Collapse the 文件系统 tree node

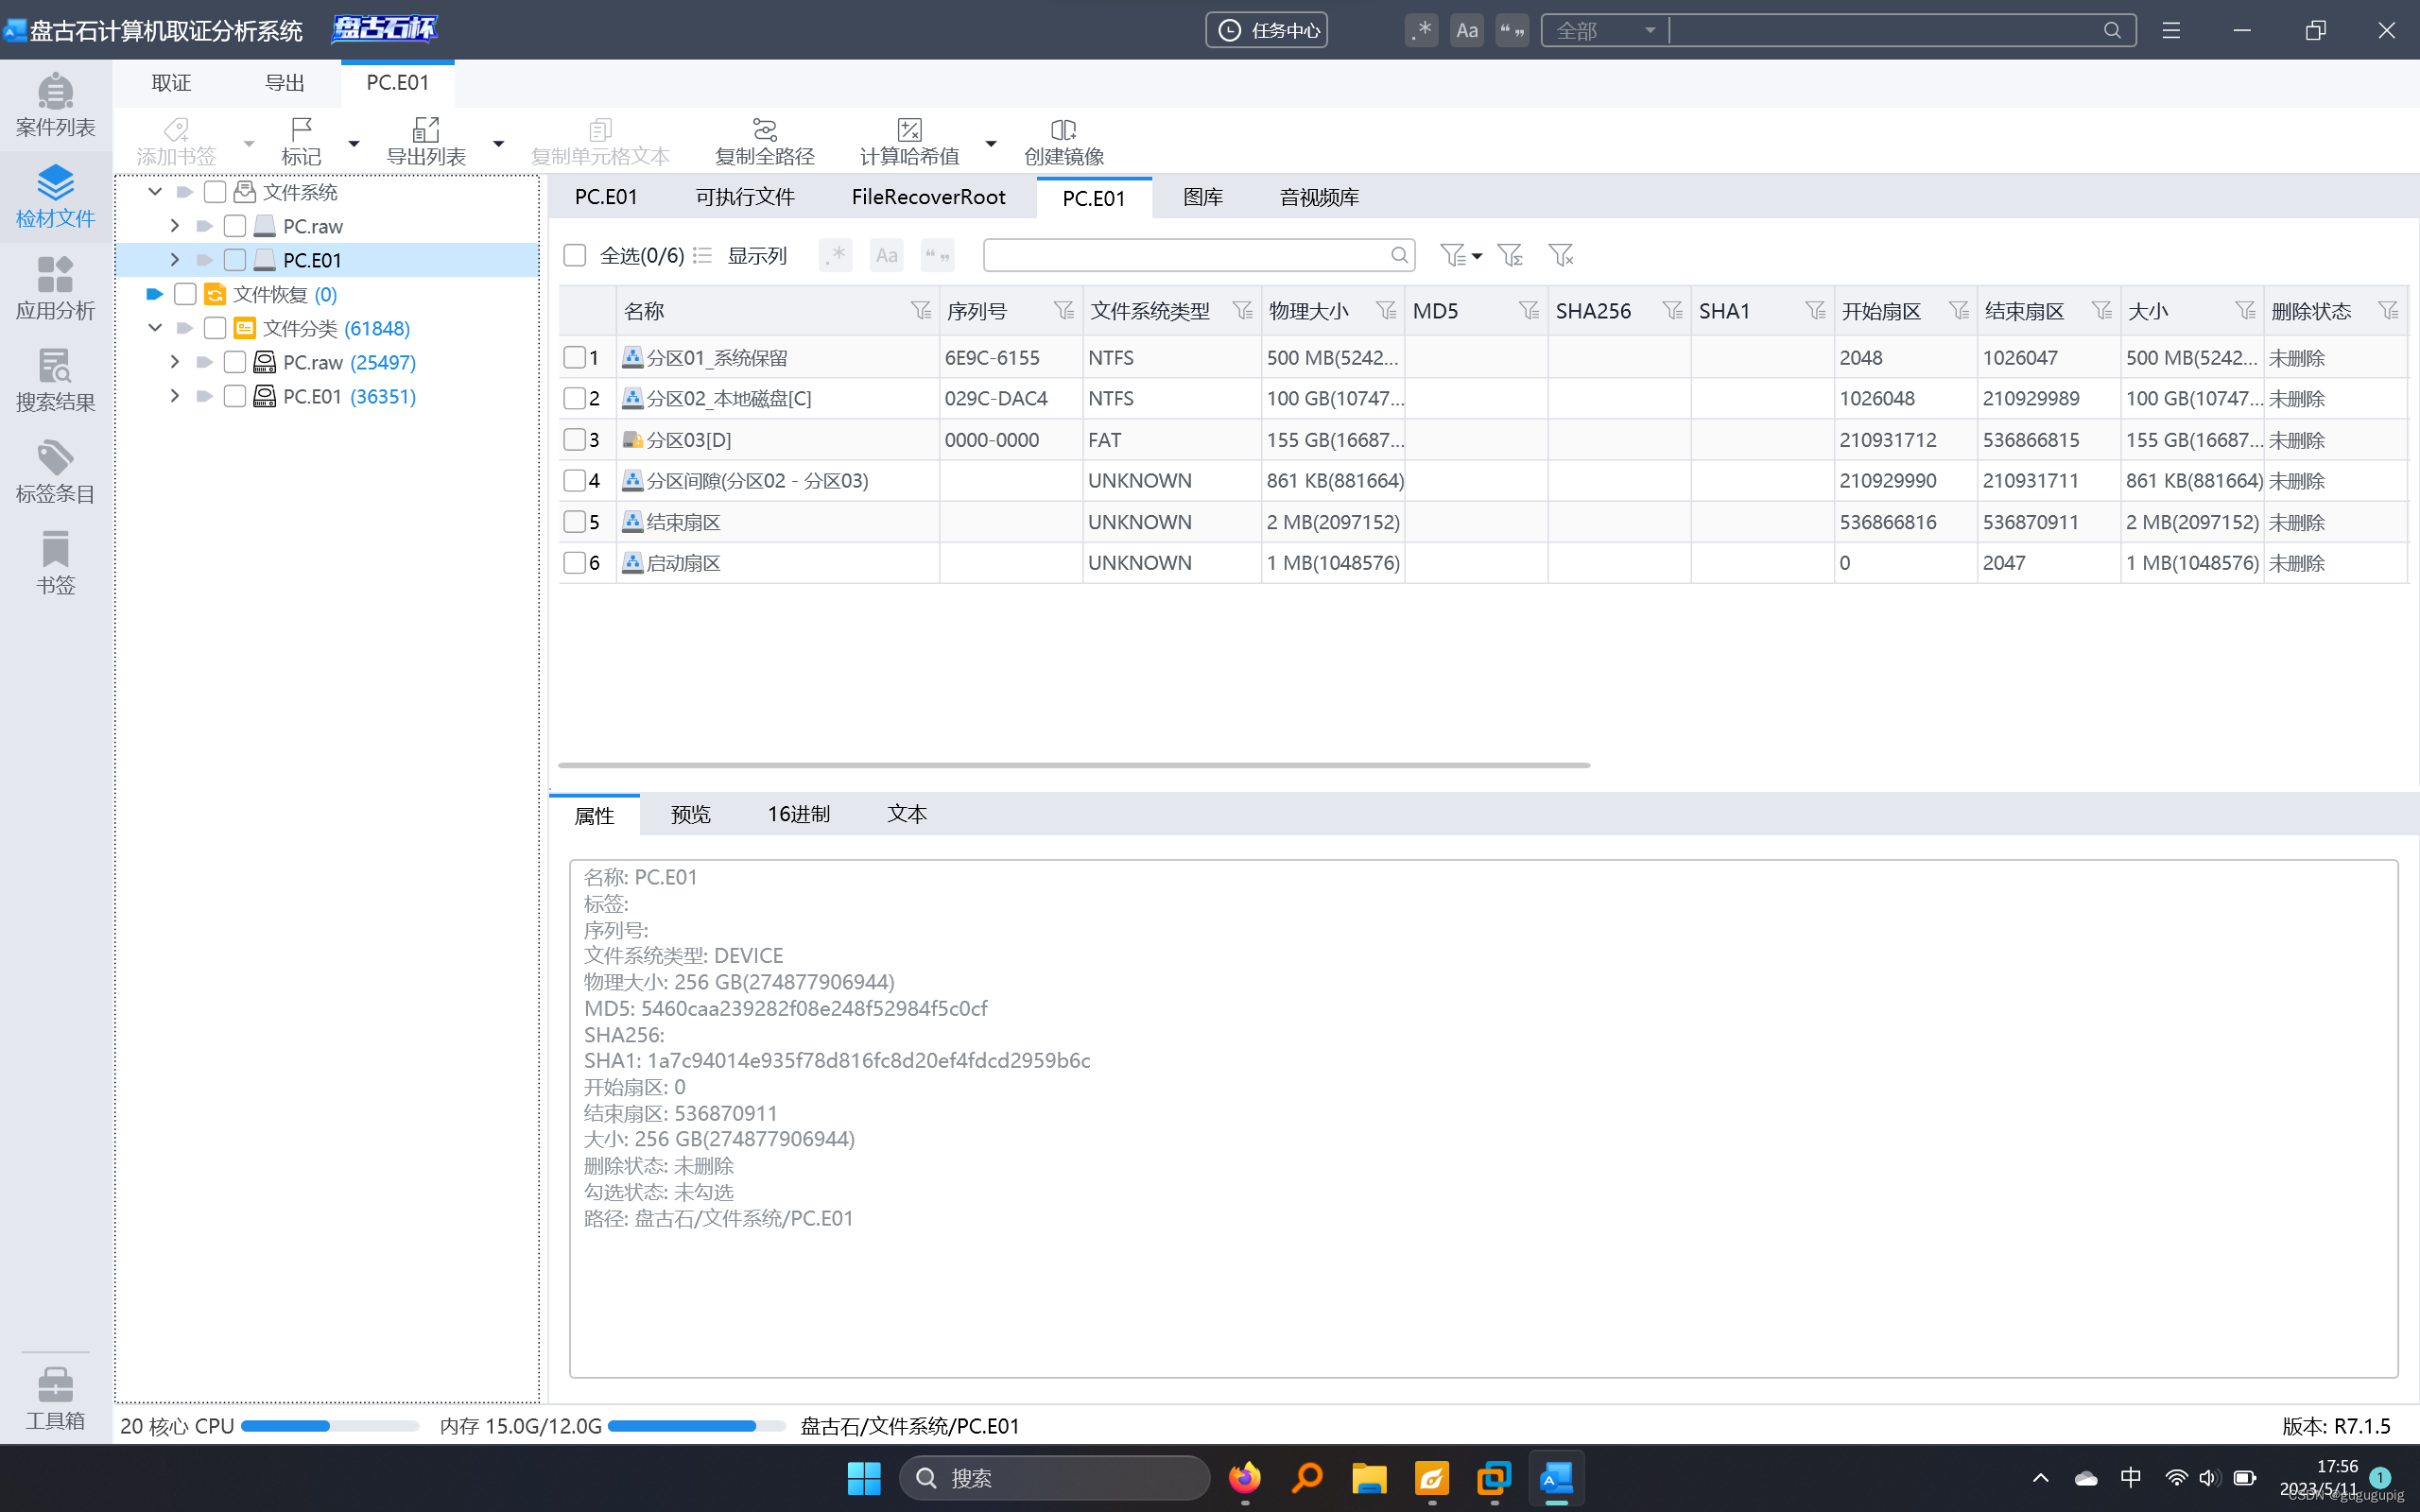155,191
